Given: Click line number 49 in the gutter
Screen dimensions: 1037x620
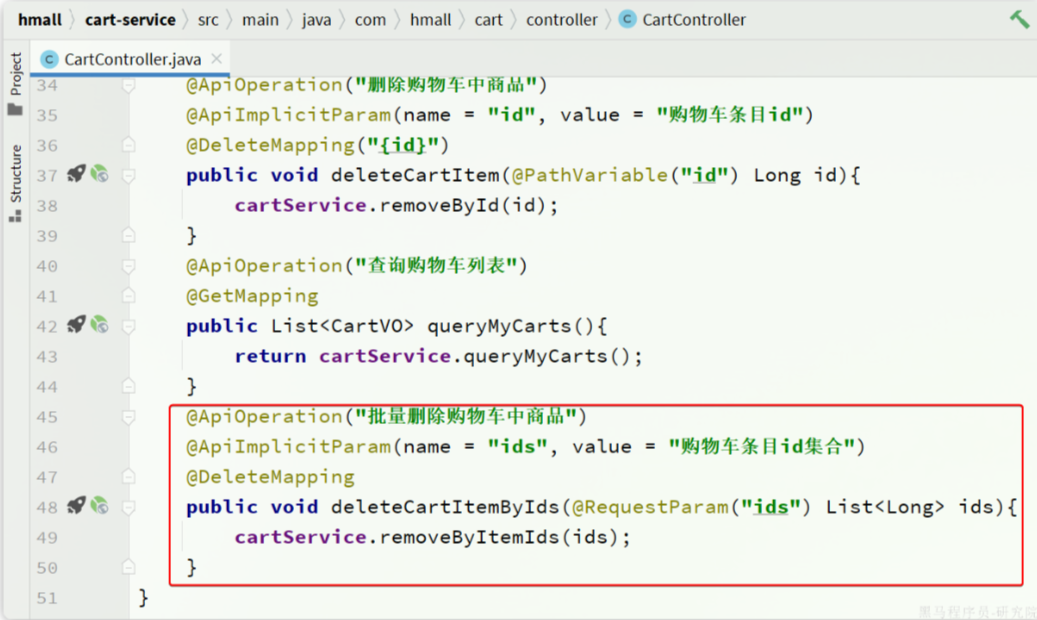Looking at the screenshot, I should (x=47, y=537).
